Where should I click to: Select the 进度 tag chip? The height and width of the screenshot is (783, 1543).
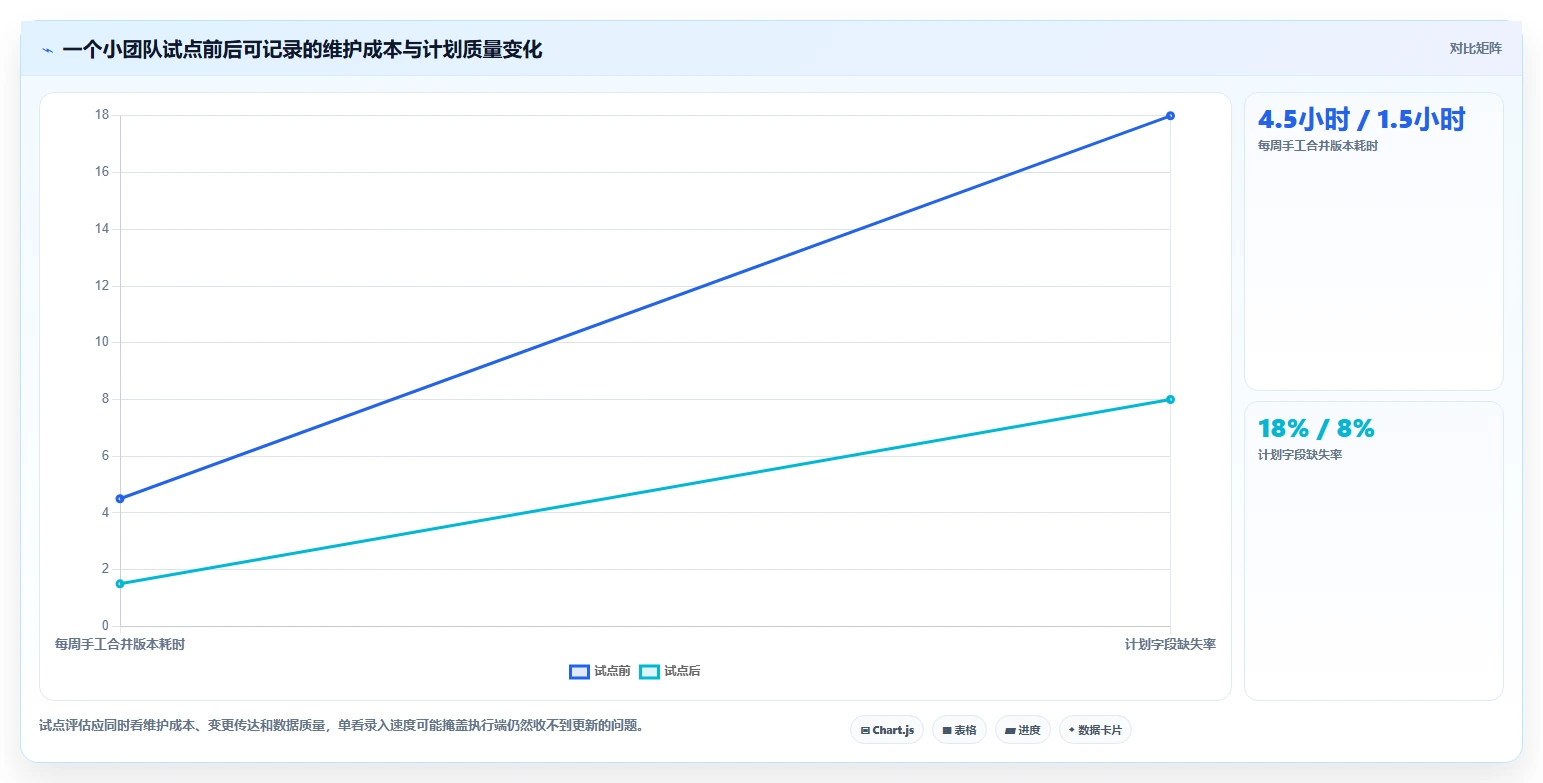click(1023, 730)
